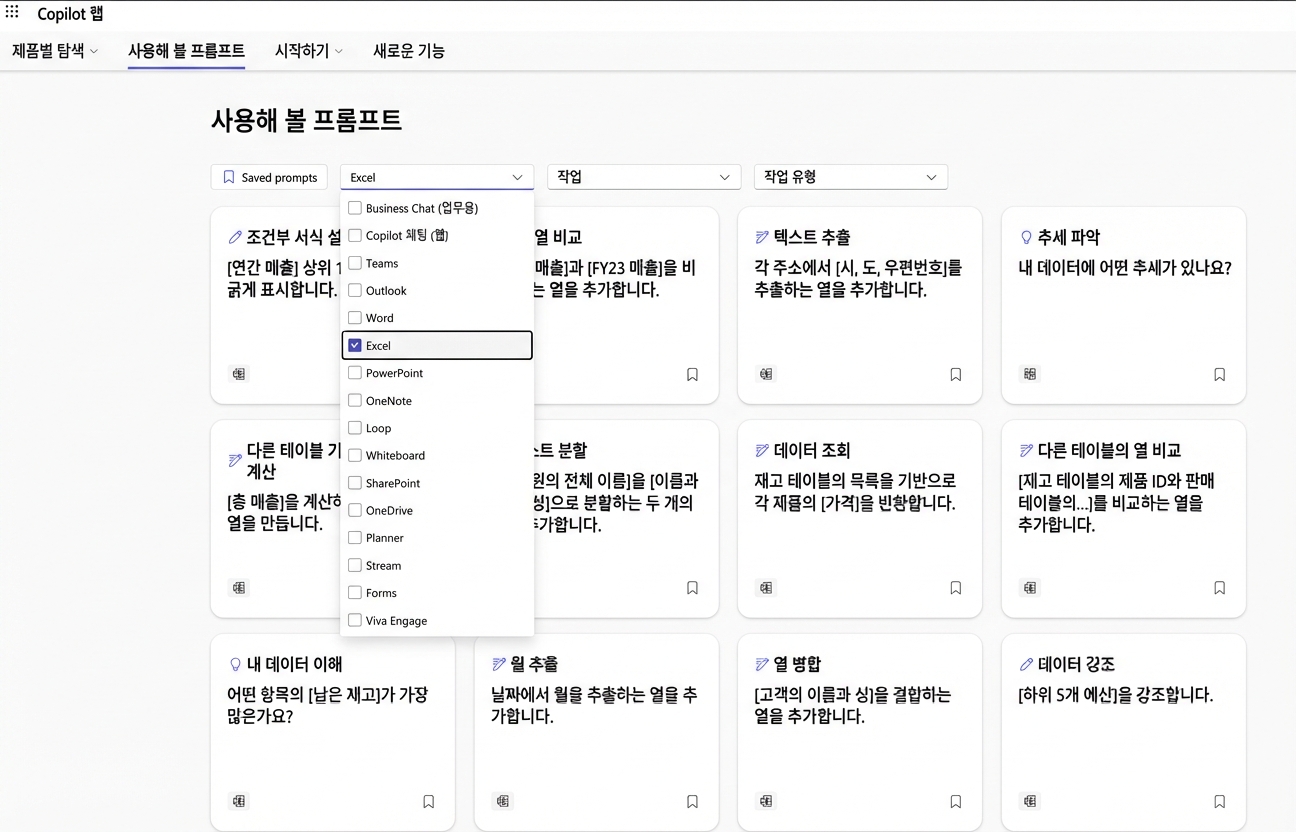Click Excel icon on 추세 파악 card
1296x832 pixels.
[x=1030, y=374]
